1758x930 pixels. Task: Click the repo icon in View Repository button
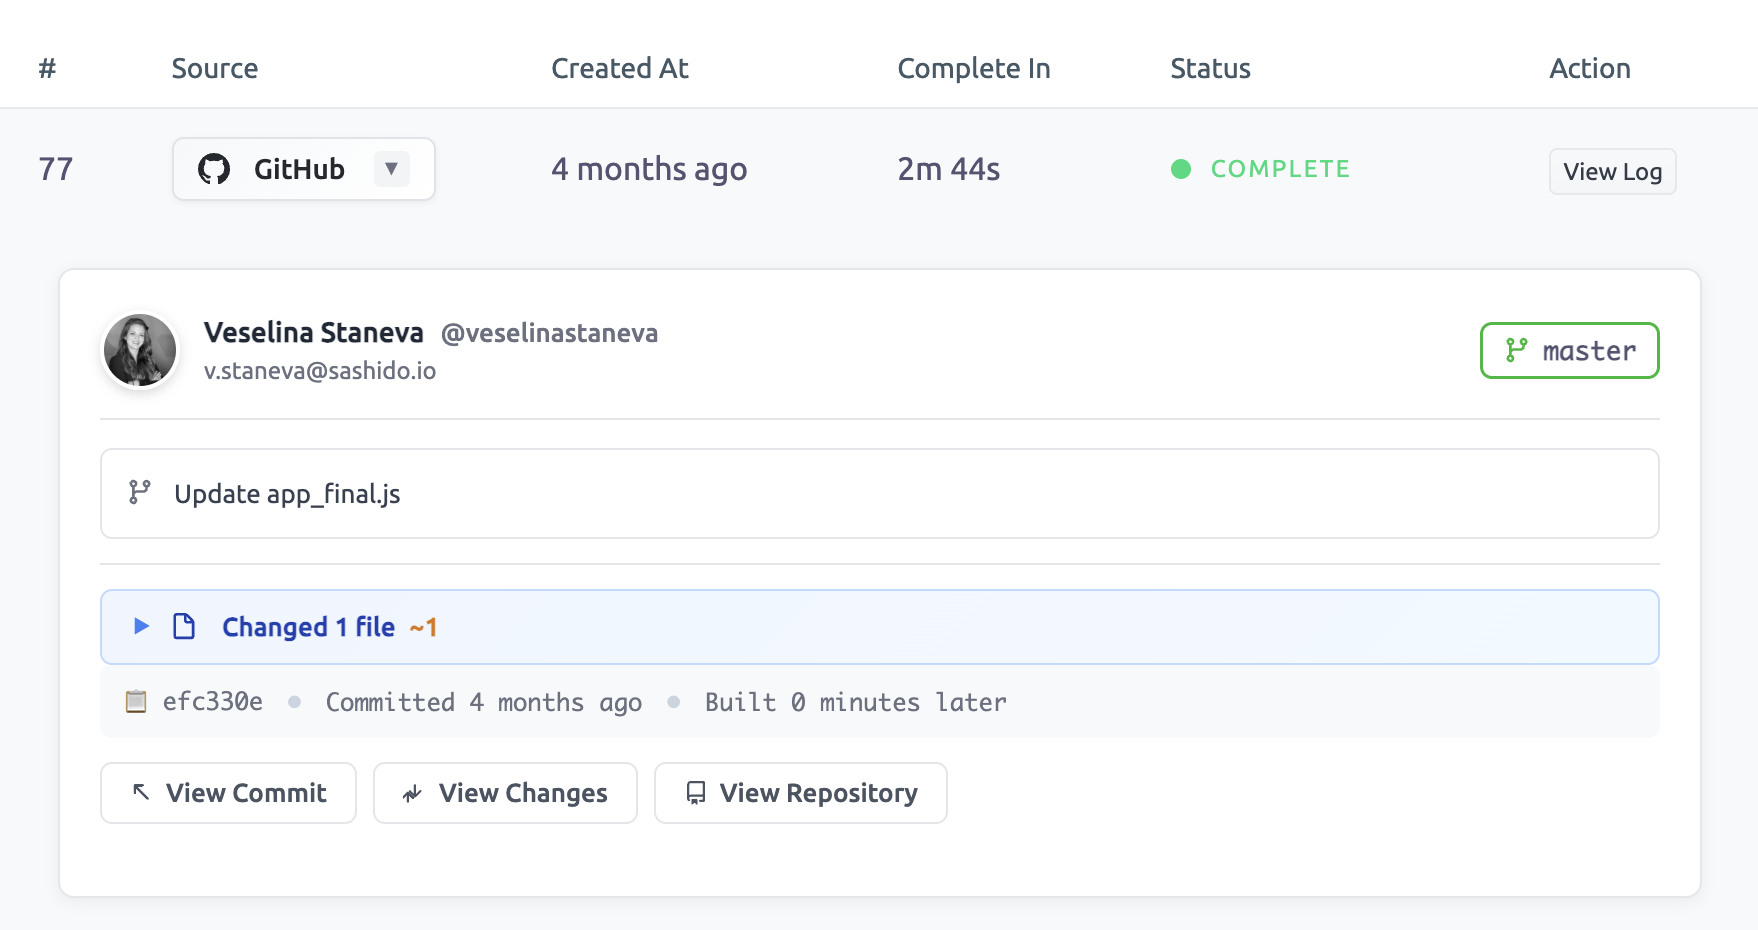[695, 793]
